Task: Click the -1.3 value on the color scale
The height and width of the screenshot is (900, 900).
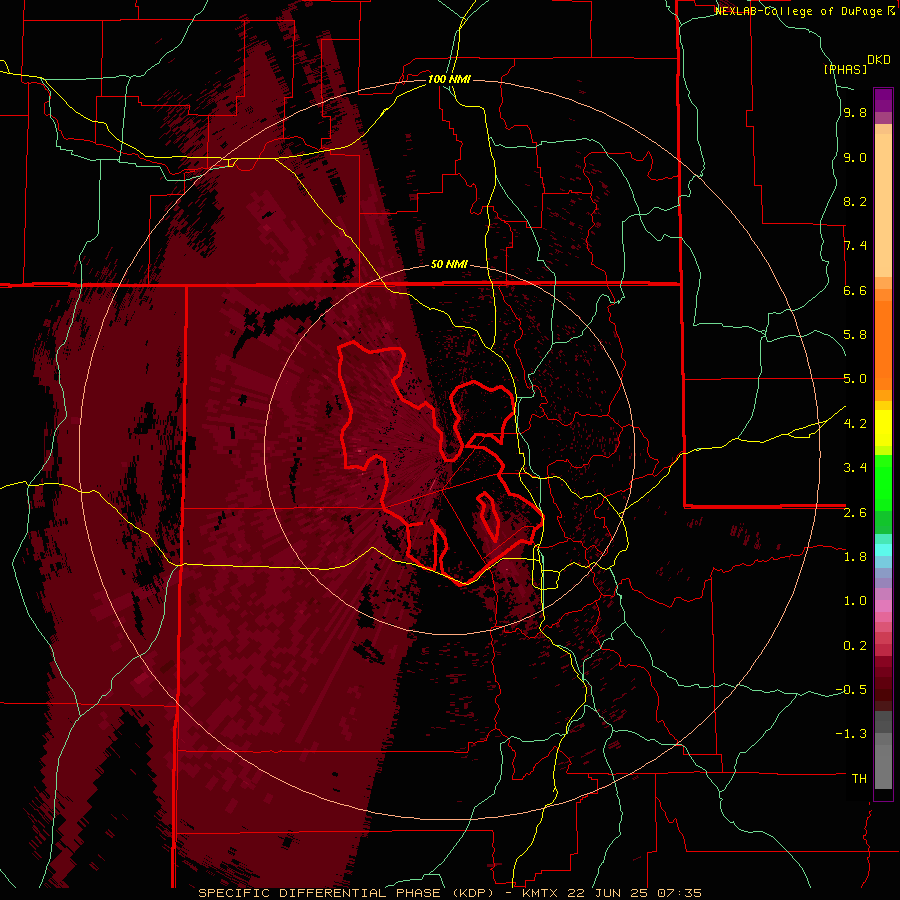Action: (851, 734)
